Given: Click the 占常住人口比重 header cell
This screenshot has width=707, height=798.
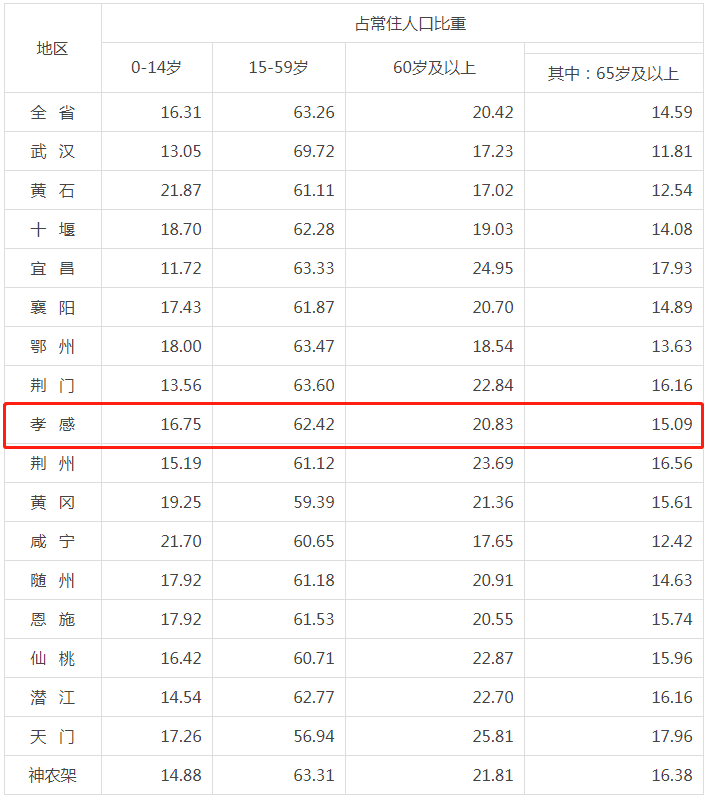Looking at the screenshot, I should coord(402,23).
